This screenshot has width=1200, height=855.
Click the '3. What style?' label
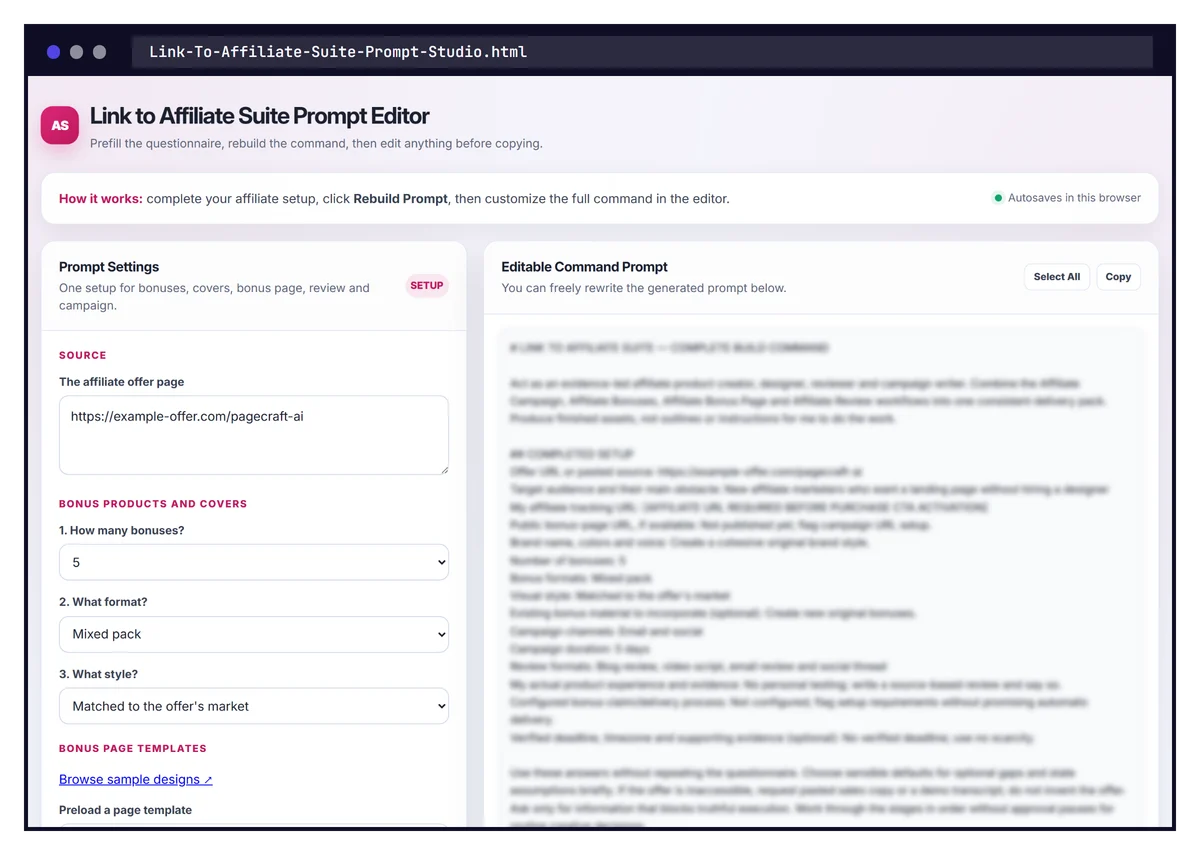click(x=99, y=674)
